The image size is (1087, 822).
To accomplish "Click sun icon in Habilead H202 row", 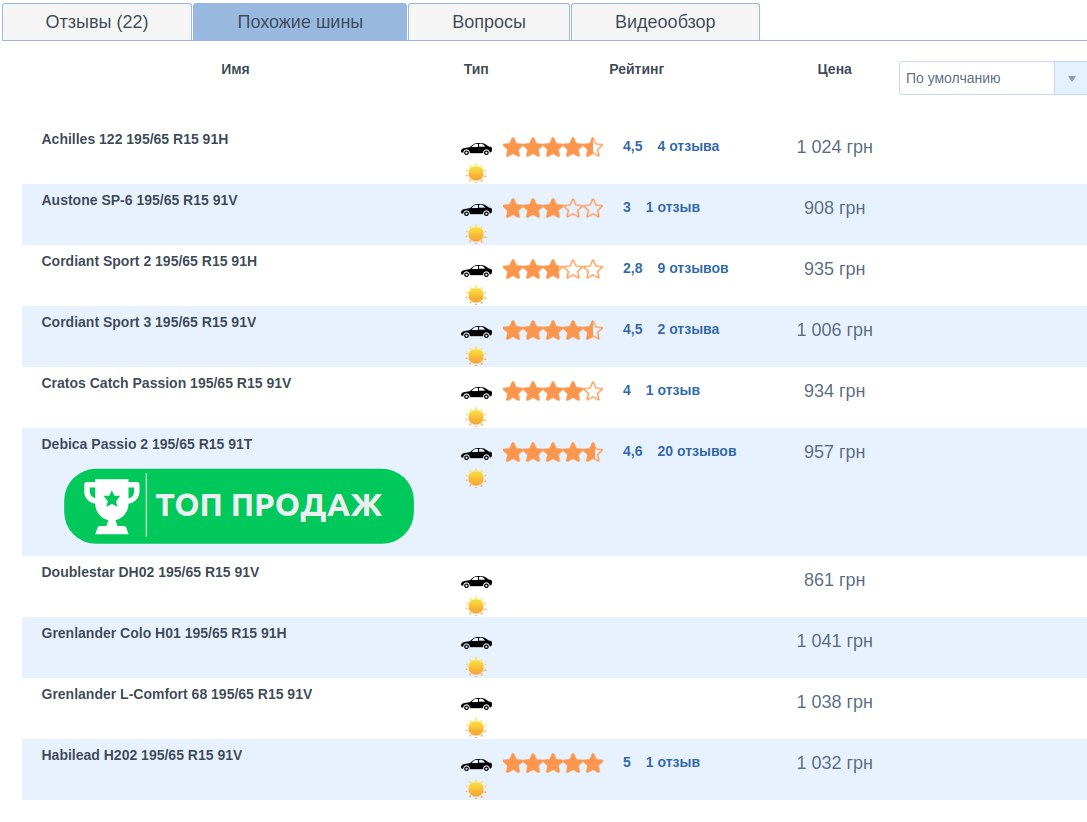I will click(476, 789).
